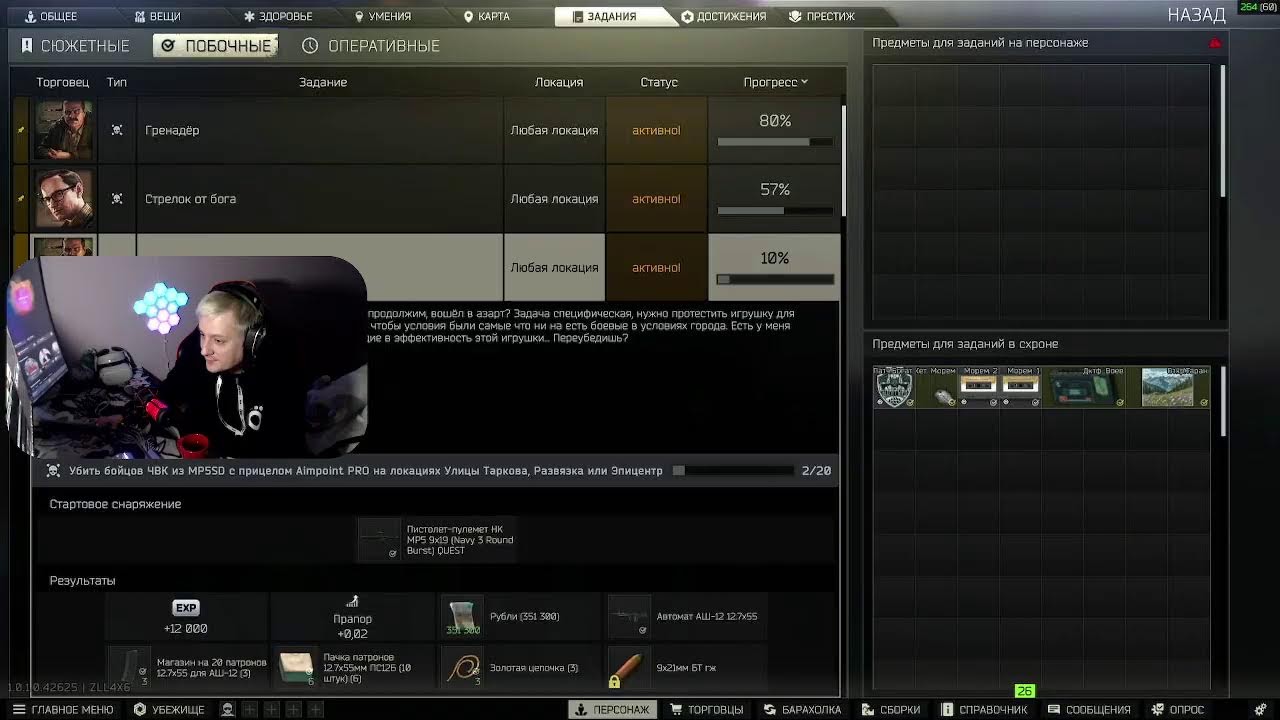Click the 10% progress bar
Image resolution: width=1280 pixels, height=720 pixels.
775,280
